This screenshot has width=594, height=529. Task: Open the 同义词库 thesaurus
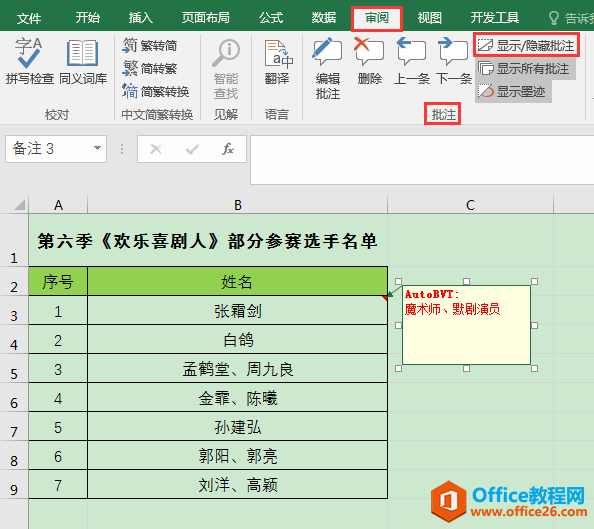pyautogui.click(x=83, y=61)
